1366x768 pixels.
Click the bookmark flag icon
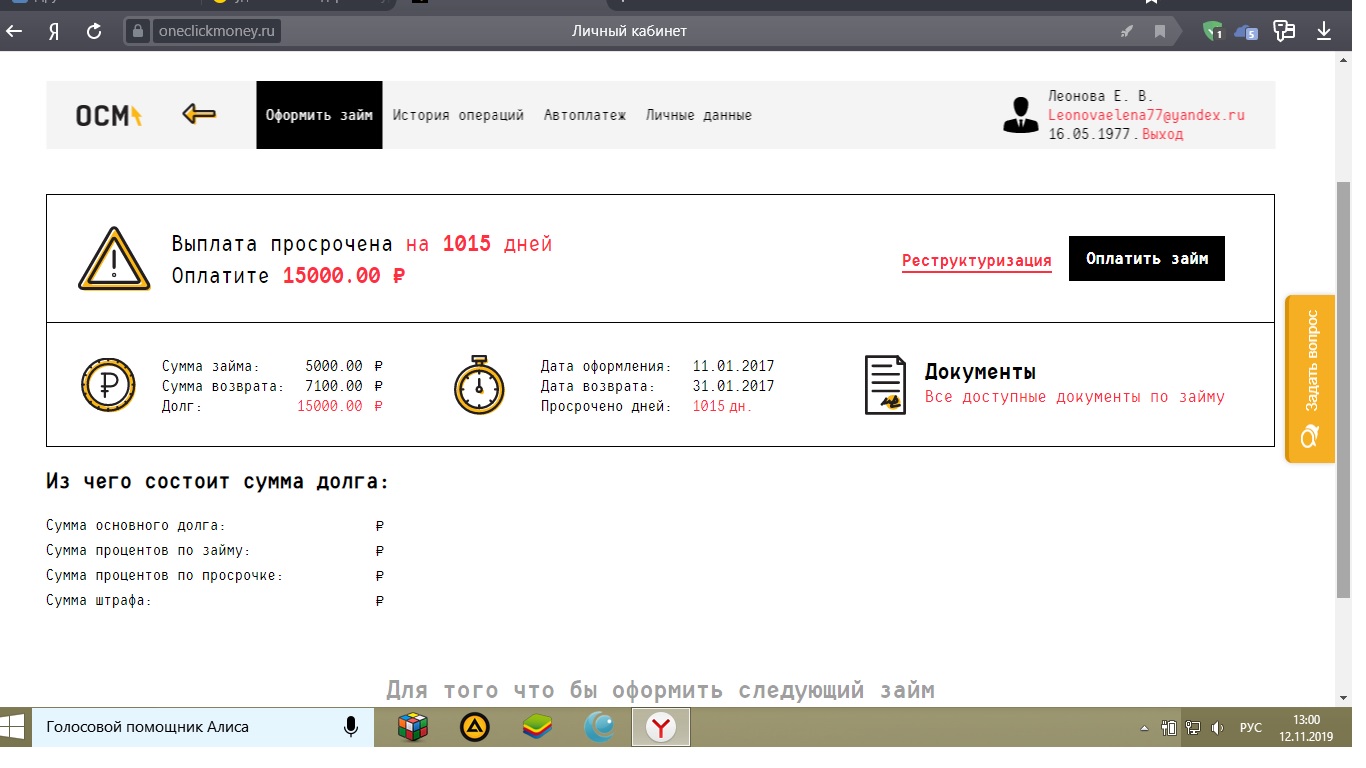click(x=1160, y=31)
